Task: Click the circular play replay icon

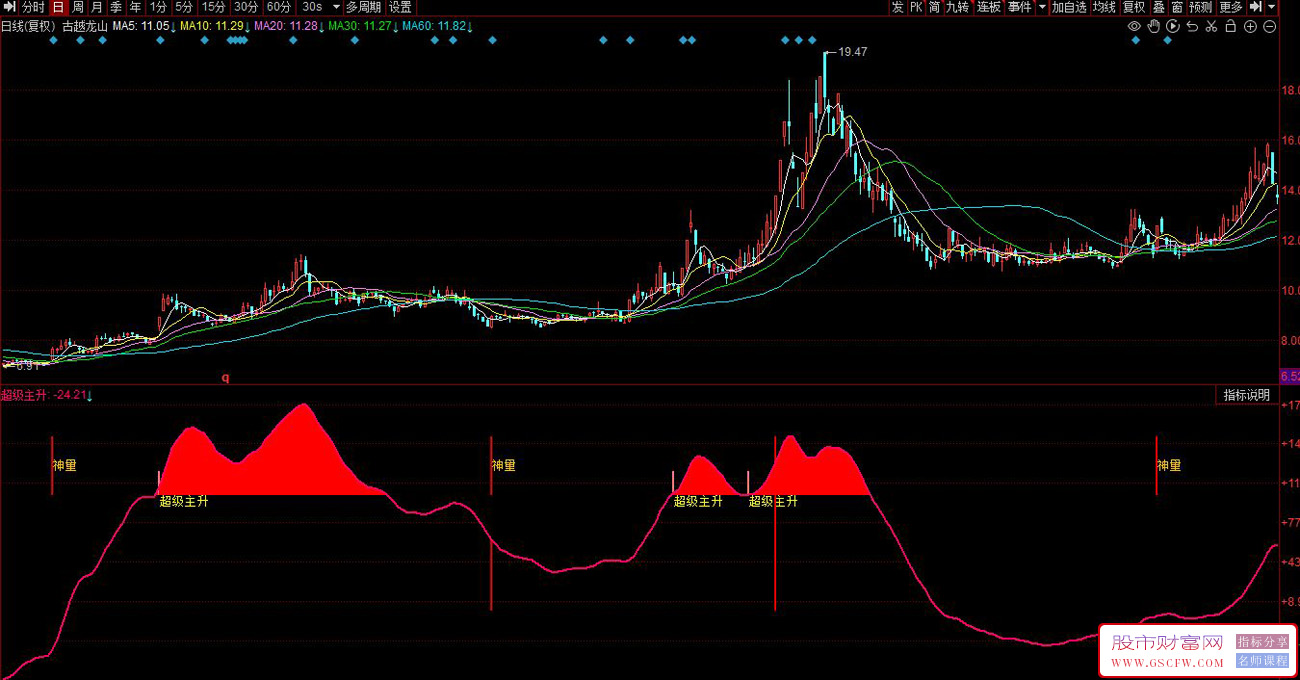Action: (1173, 26)
